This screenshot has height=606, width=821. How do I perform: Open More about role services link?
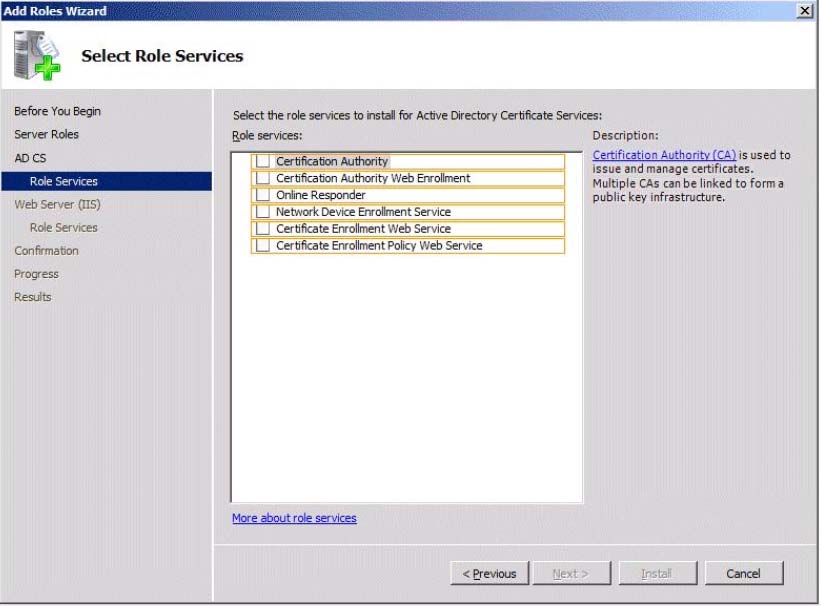(x=294, y=518)
